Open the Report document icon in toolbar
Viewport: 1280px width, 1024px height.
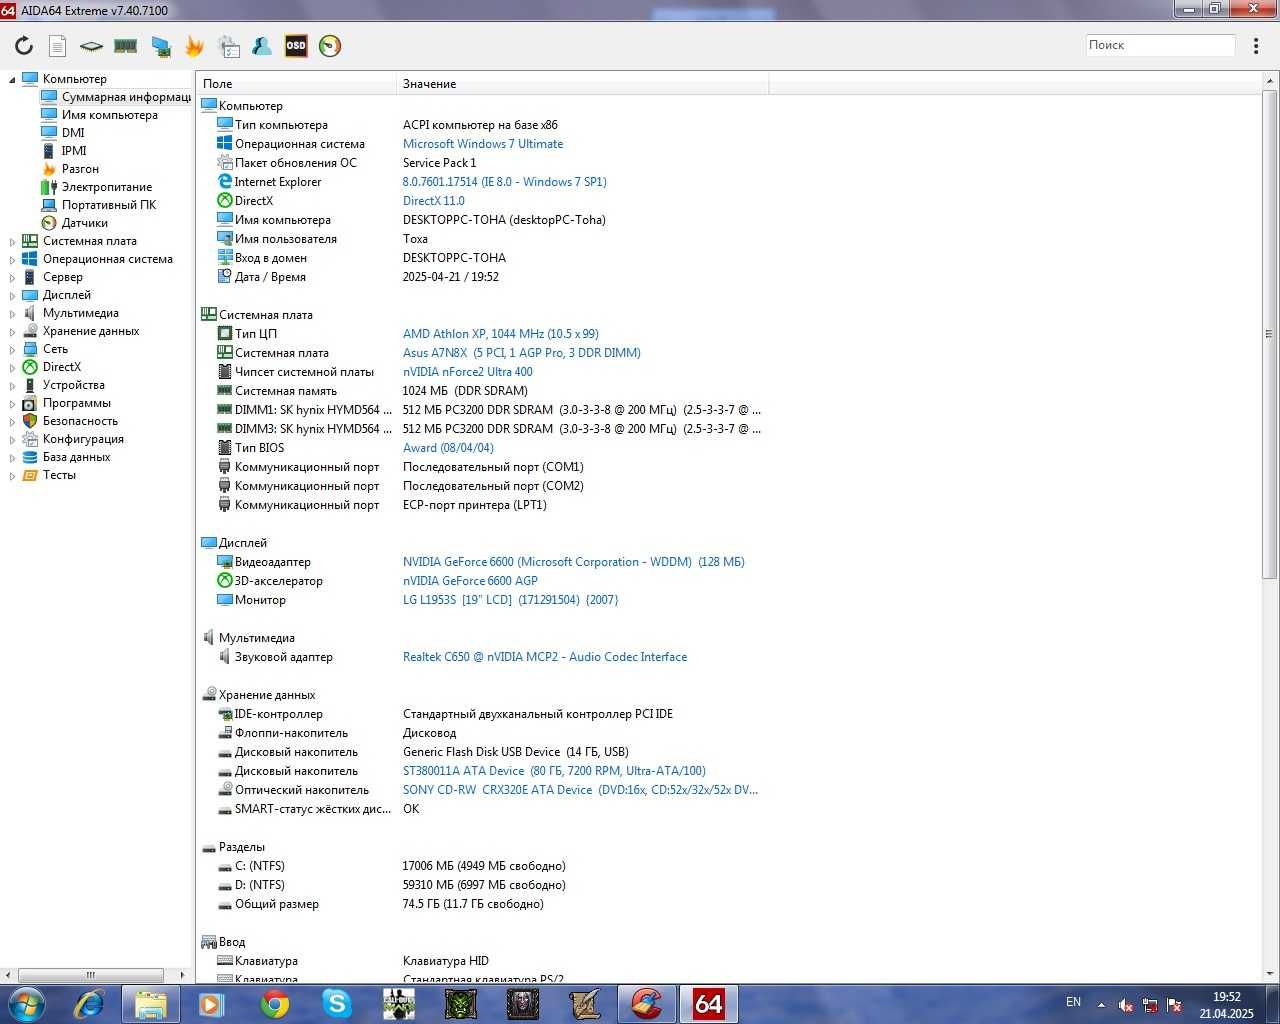pyautogui.click(x=58, y=46)
